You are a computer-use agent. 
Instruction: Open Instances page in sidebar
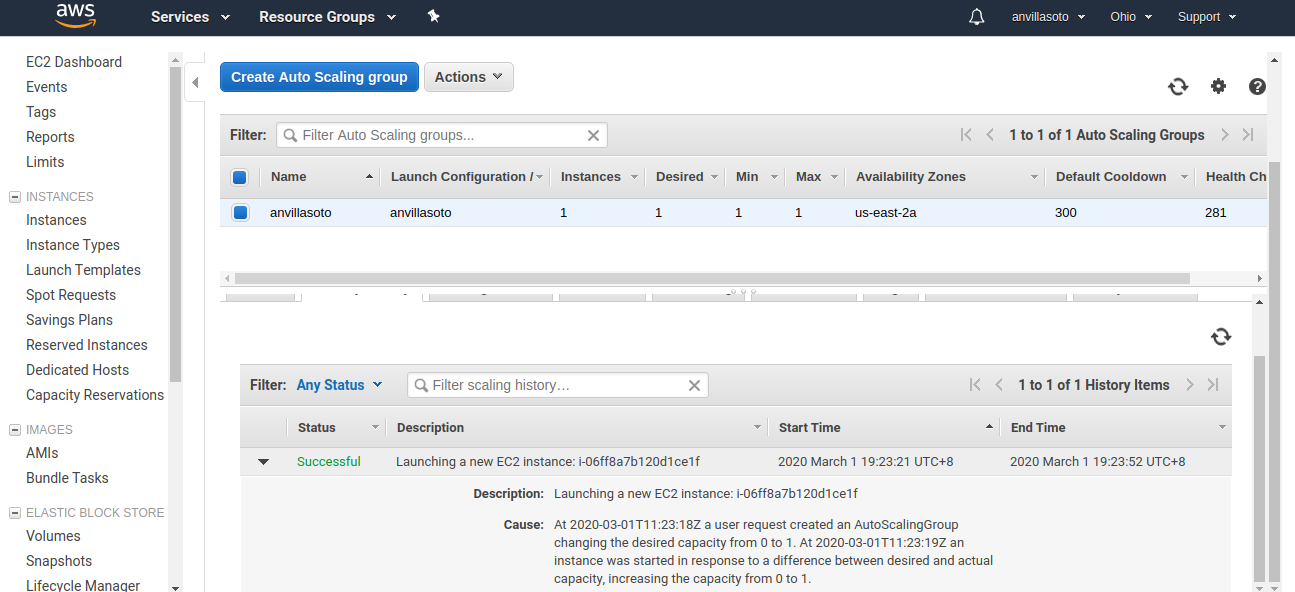click(56, 220)
